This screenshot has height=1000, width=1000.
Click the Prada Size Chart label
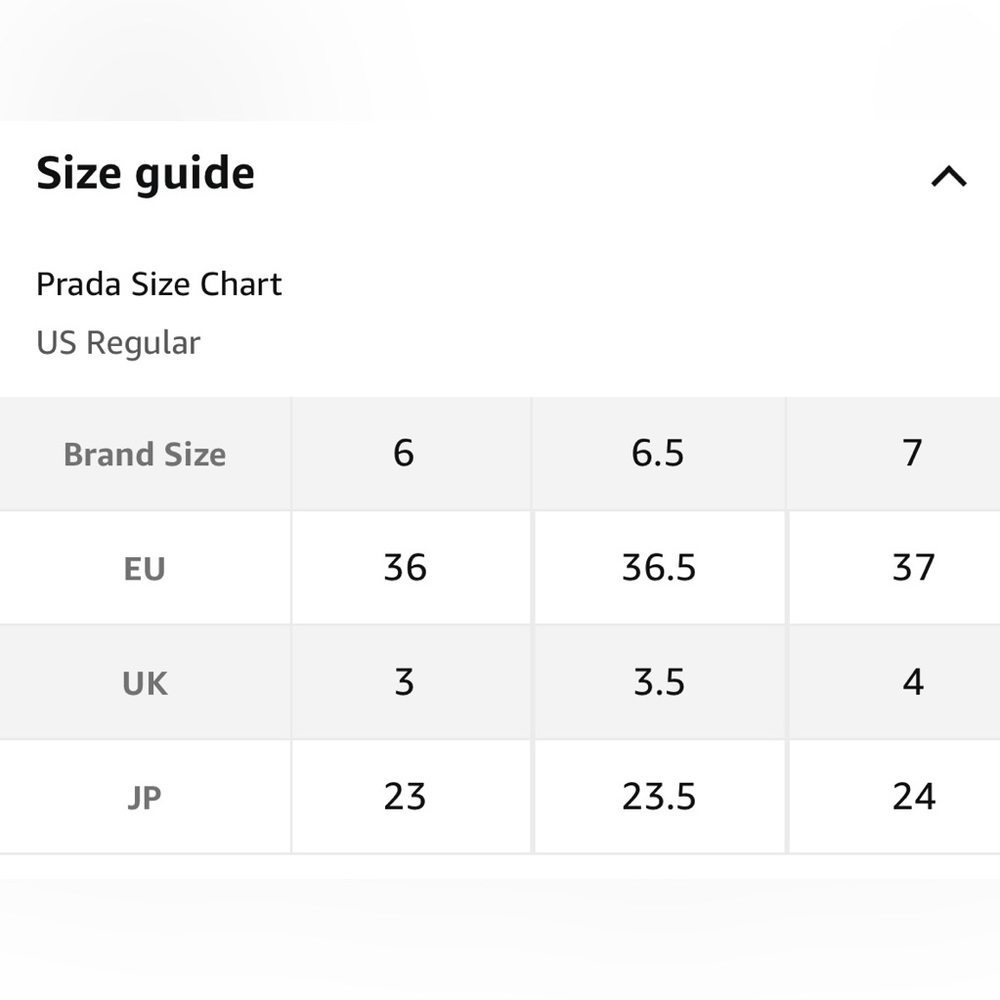click(159, 284)
